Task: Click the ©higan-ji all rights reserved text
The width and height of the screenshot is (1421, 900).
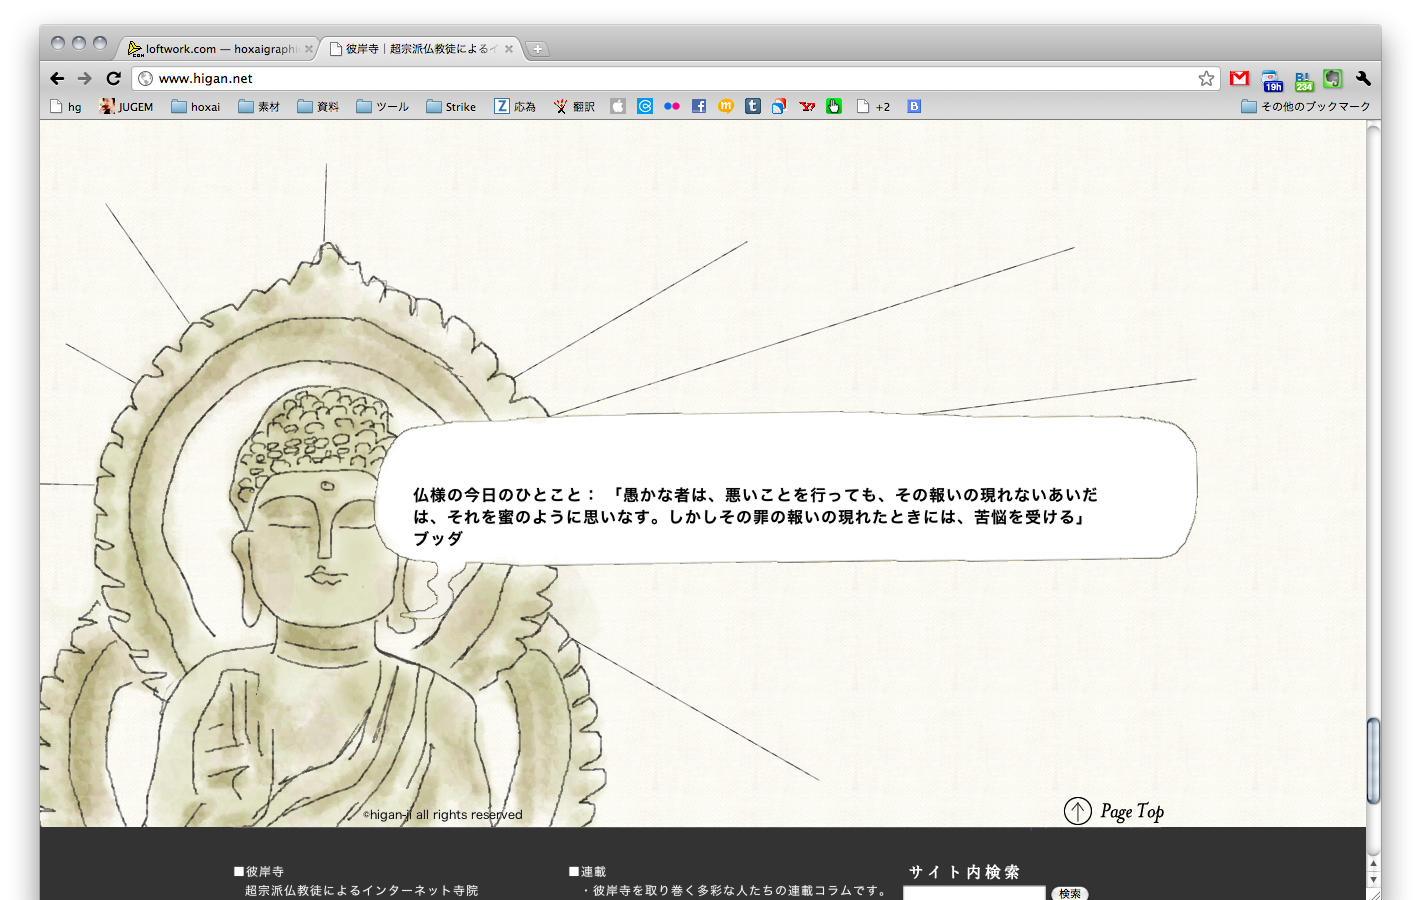Action: pos(442,814)
